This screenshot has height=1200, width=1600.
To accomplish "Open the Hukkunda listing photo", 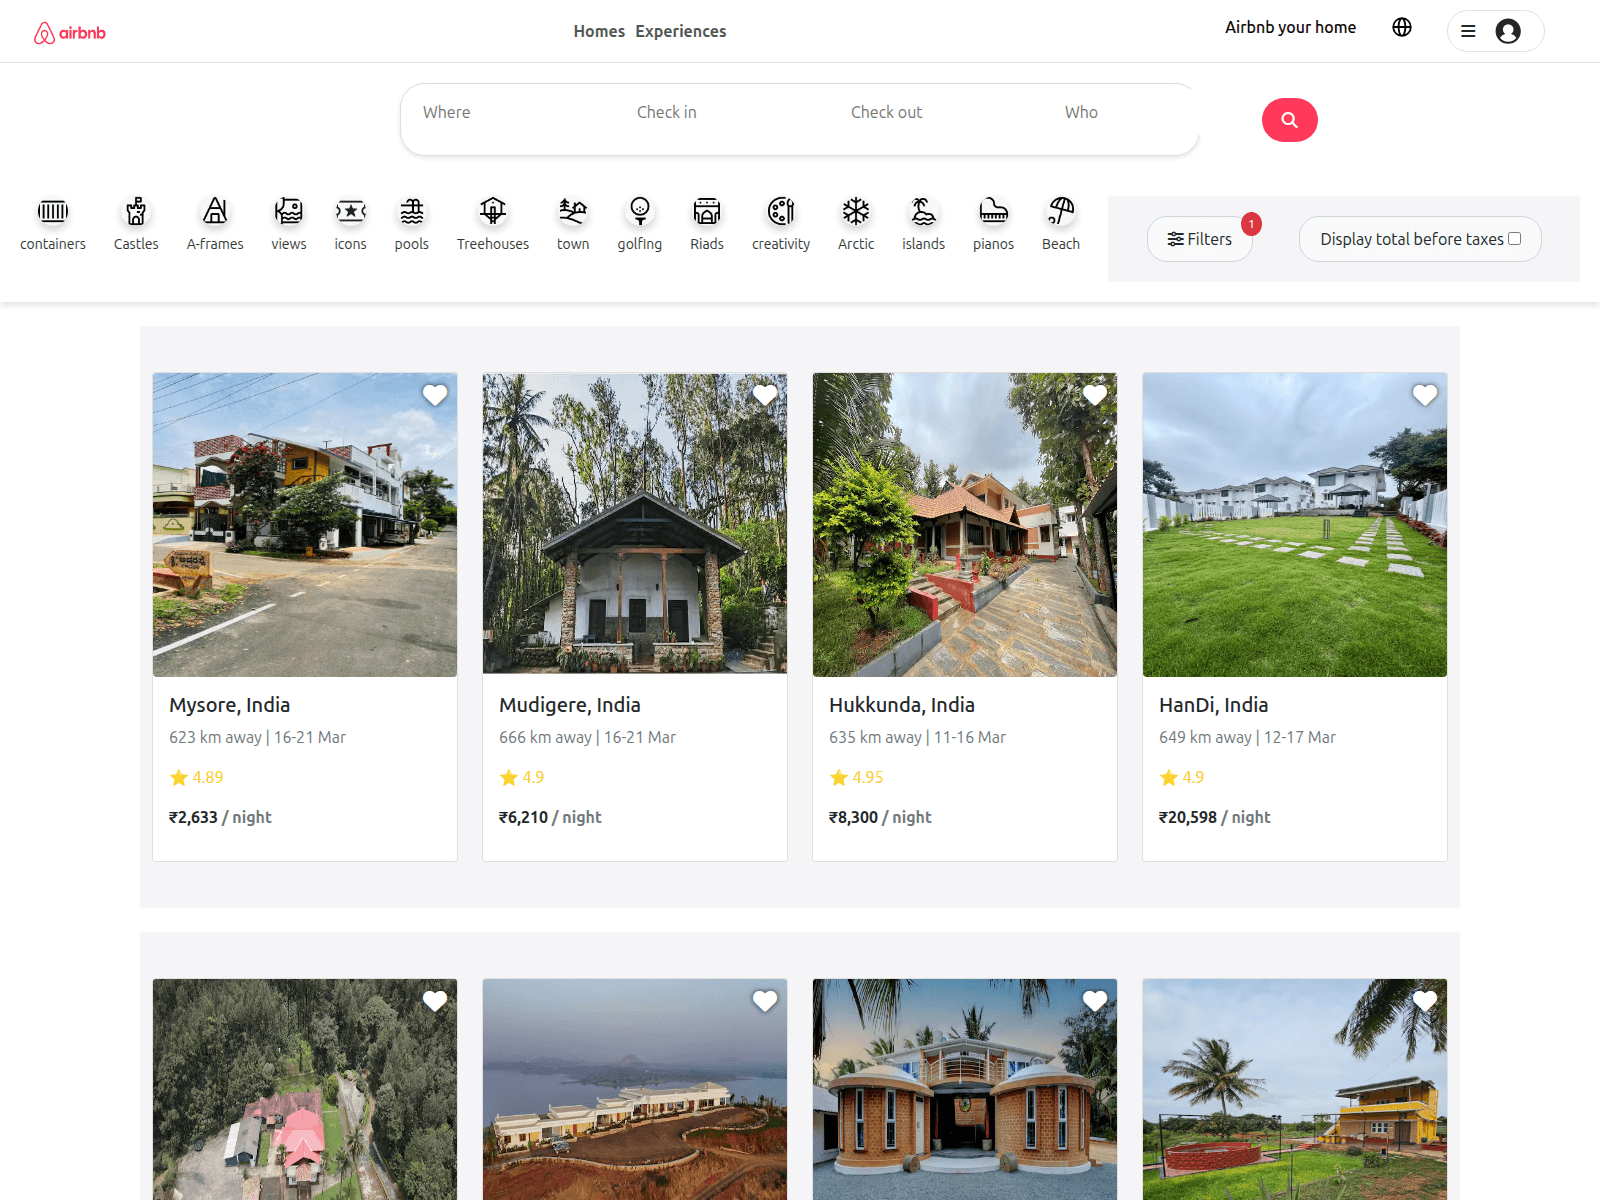I will pos(965,525).
